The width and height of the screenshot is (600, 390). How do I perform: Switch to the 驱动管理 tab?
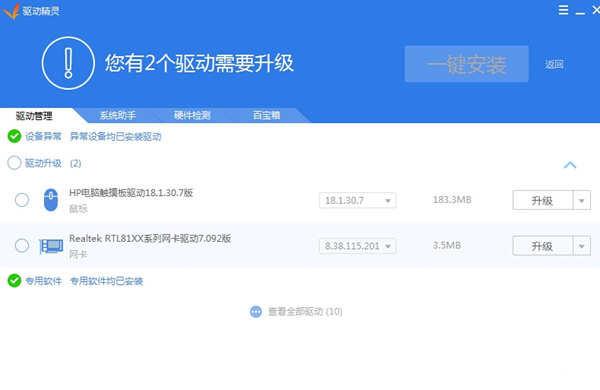34,116
